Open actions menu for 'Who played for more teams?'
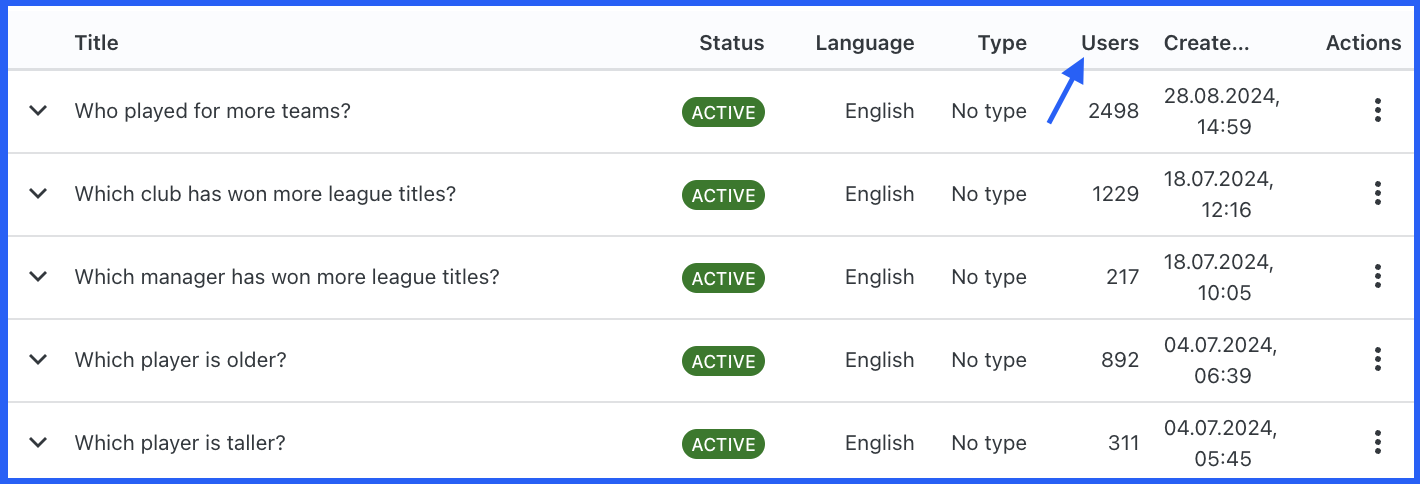 click(x=1377, y=111)
